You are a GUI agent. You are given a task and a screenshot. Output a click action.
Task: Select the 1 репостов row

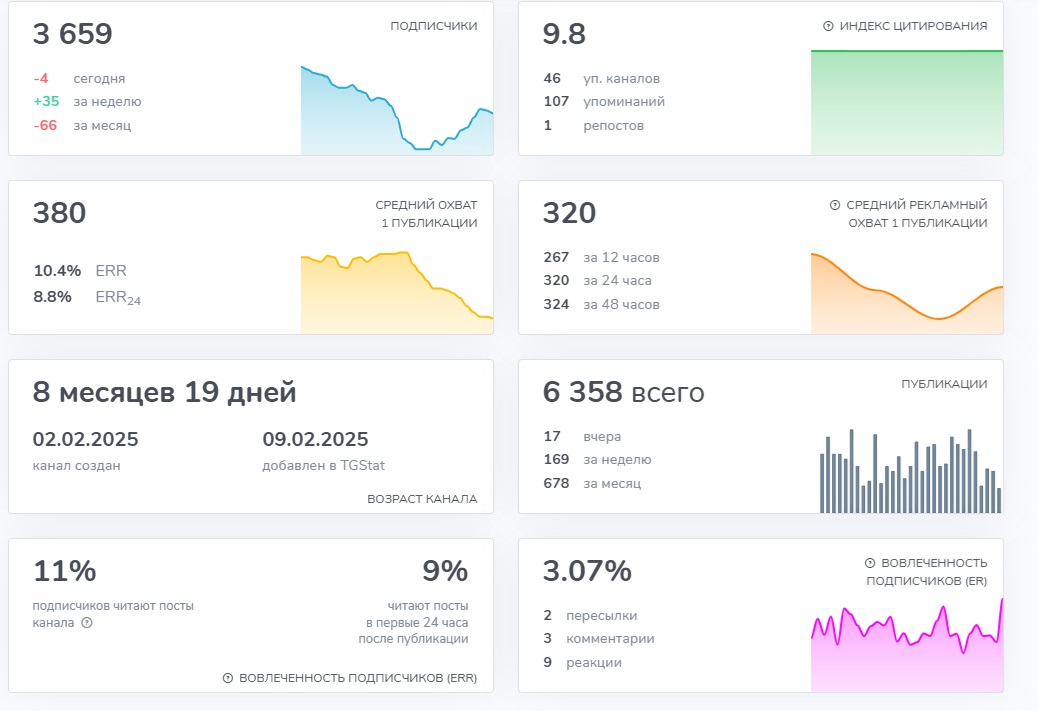(x=594, y=126)
